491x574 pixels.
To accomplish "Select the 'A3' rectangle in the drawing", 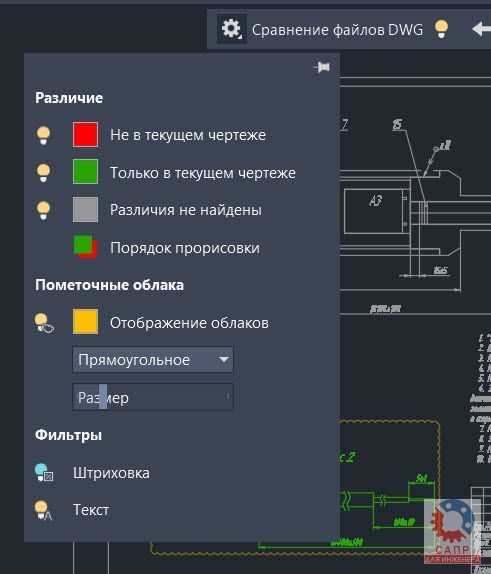I will point(376,211).
